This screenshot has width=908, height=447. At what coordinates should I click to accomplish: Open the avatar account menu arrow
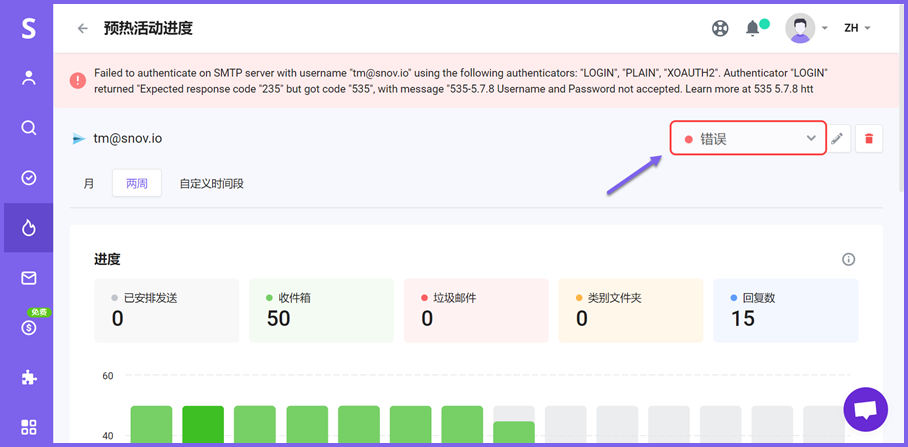[825, 28]
